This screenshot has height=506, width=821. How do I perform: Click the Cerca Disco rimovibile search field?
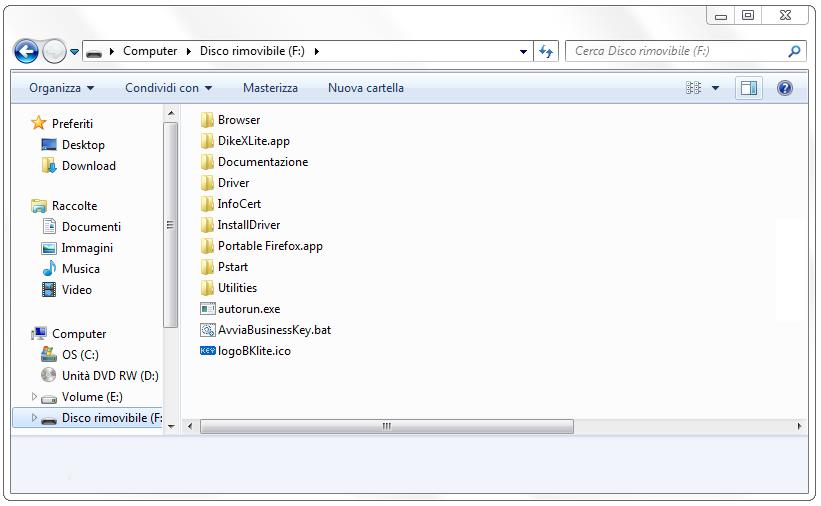click(x=675, y=51)
